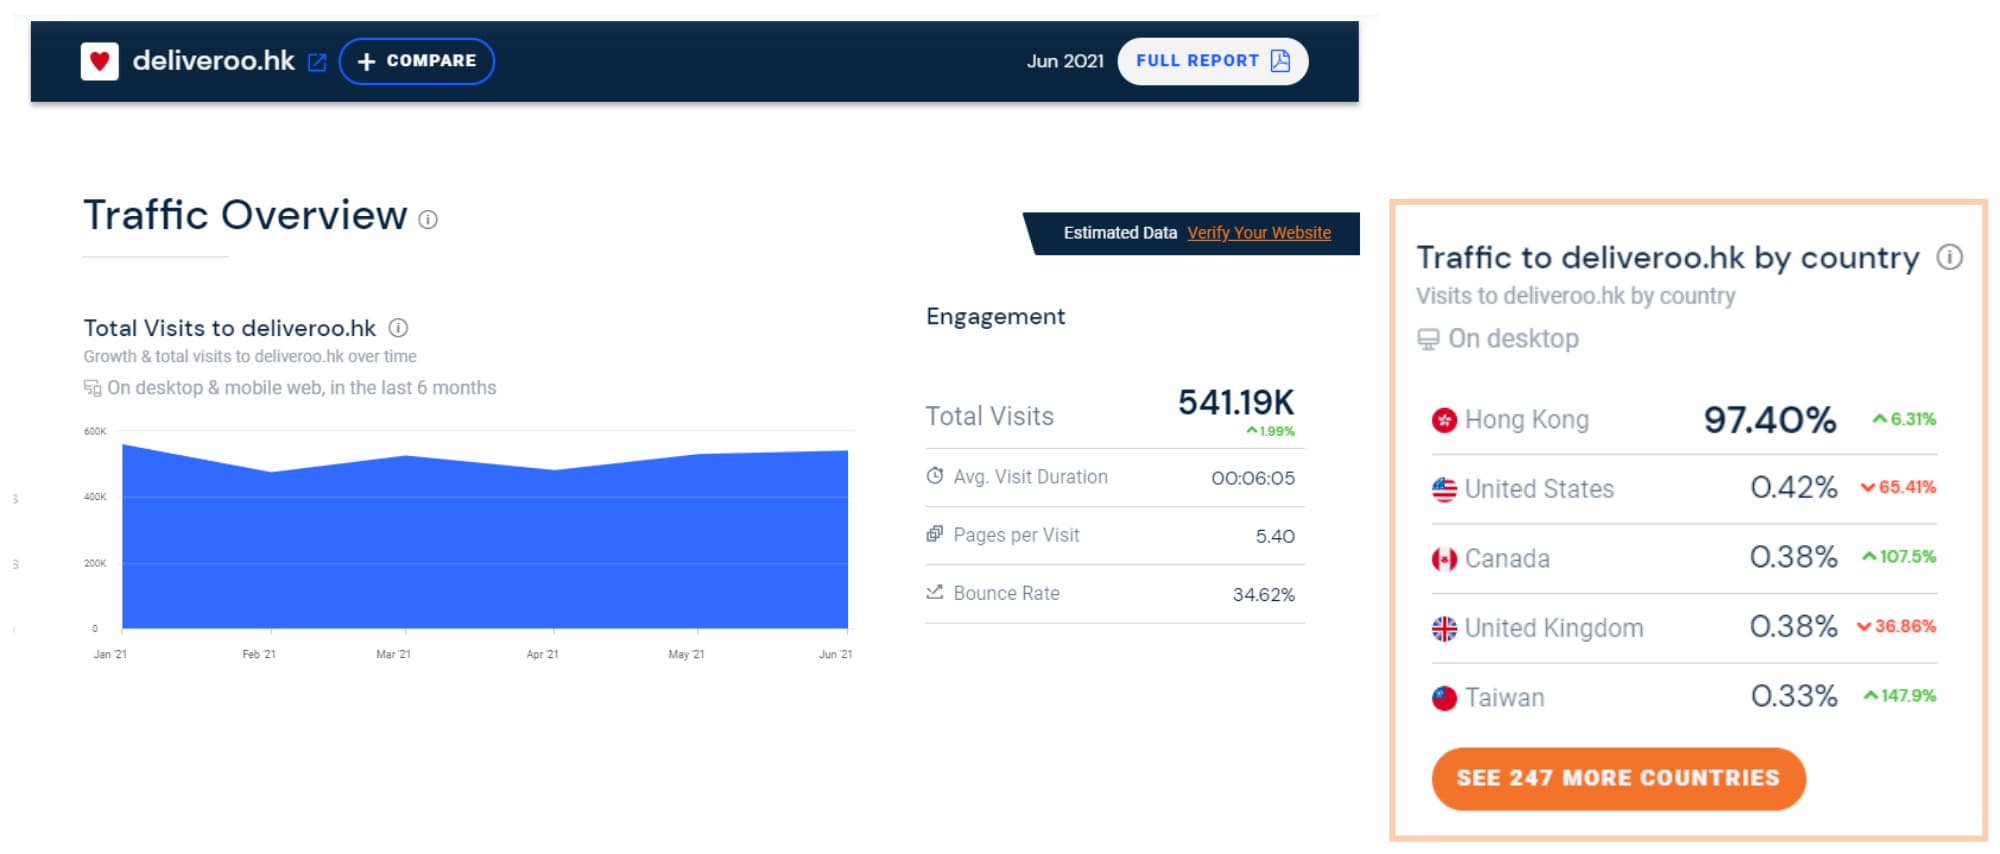Open deliveroo.hk via external link icon
Screen dimensions: 2000x854
coord(317,62)
